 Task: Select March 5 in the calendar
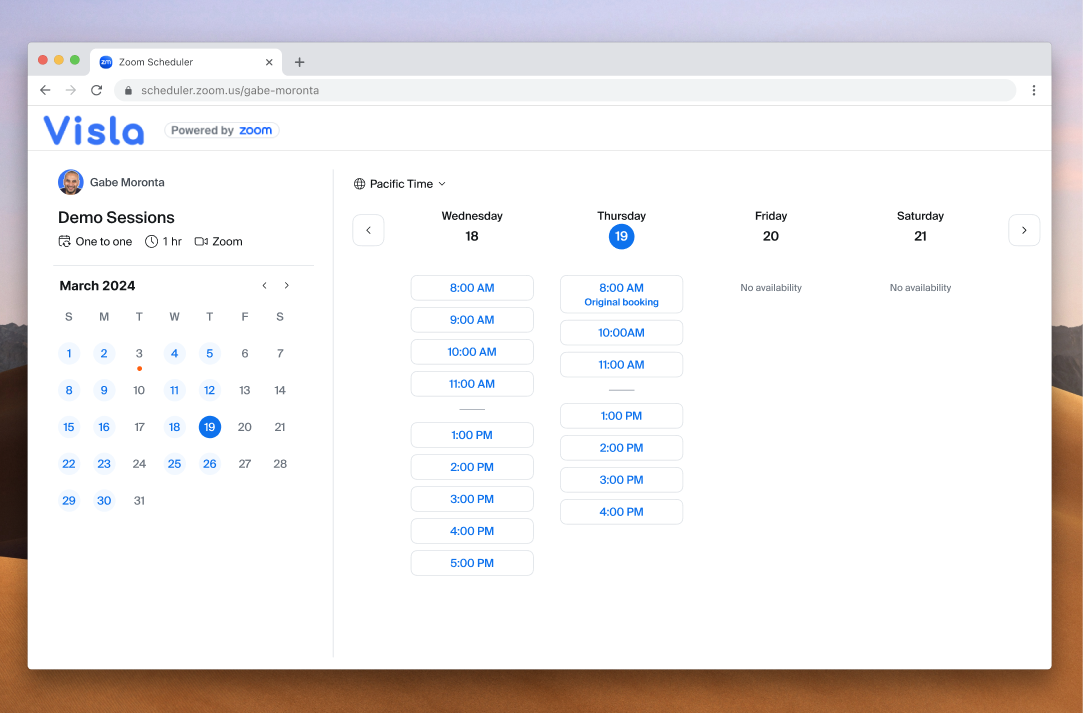(210, 354)
